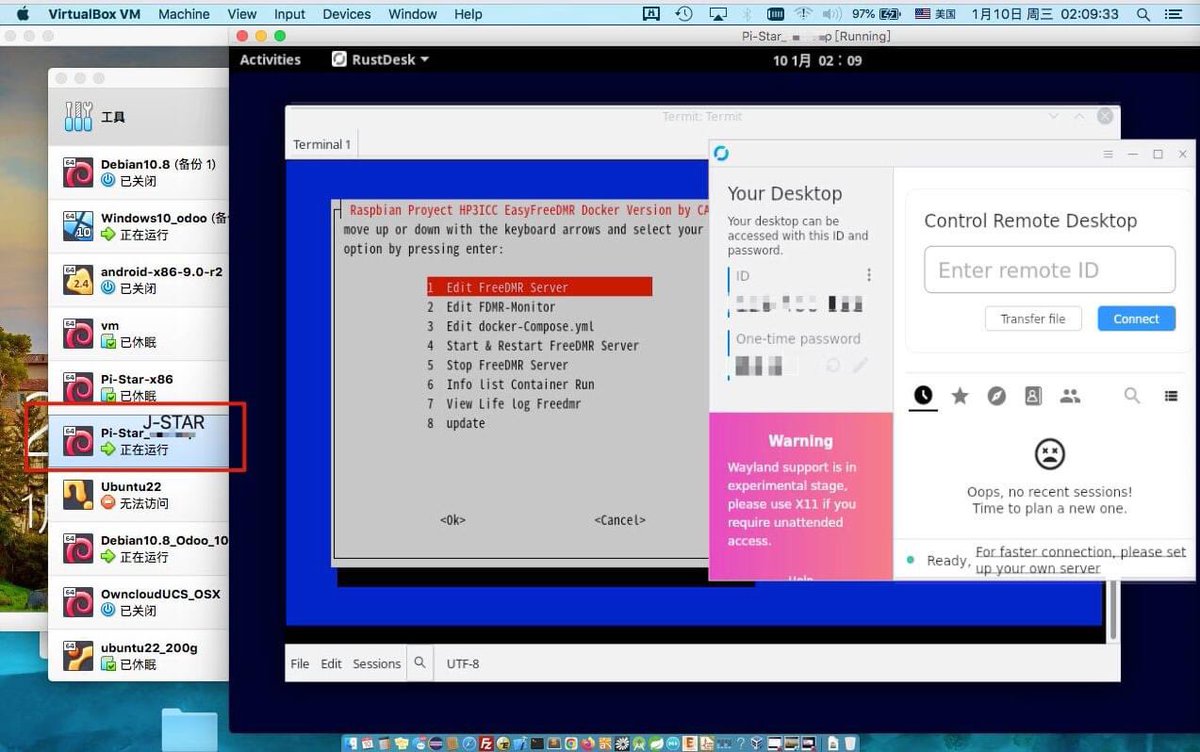Open the group peers icon
Viewport: 1200px width, 752px height.
pyautogui.click(x=1070, y=395)
